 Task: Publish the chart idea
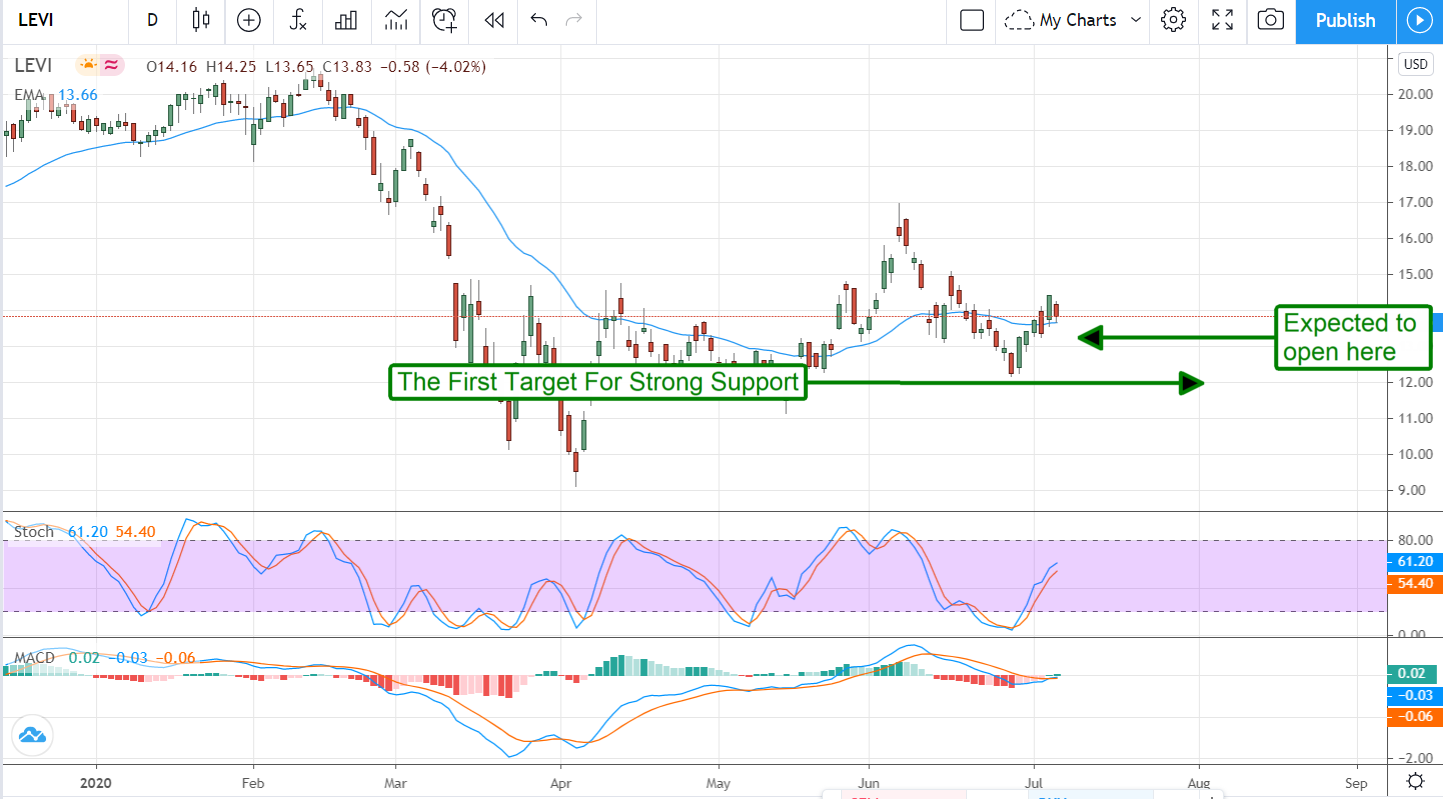[x=1345, y=20]
